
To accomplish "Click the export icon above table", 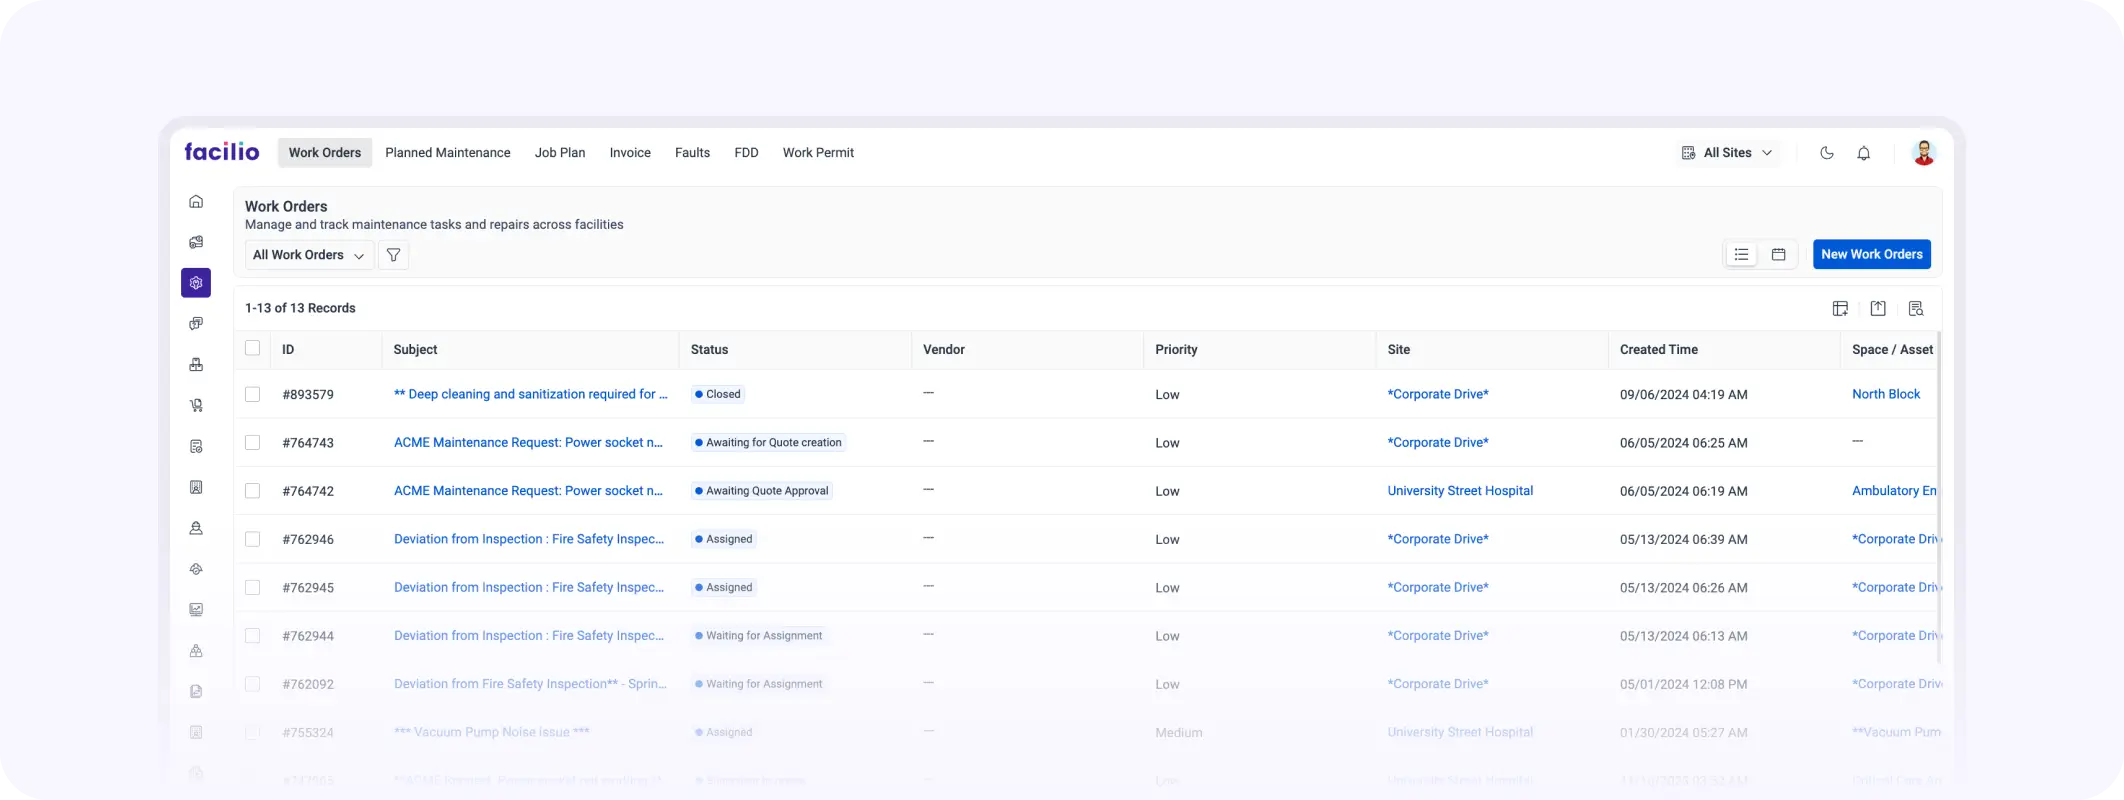I will (x=1878, y=309).
